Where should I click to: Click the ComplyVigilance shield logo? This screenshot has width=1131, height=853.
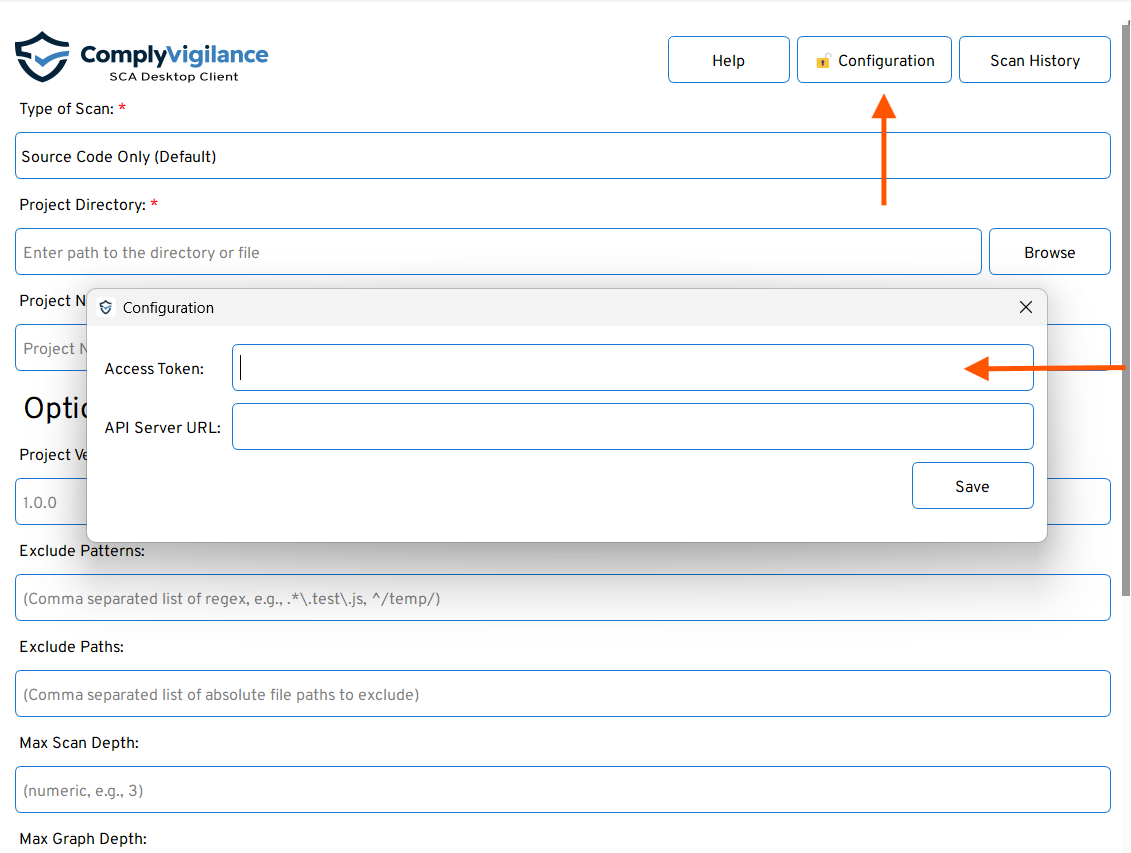click(x=42, y=56)
